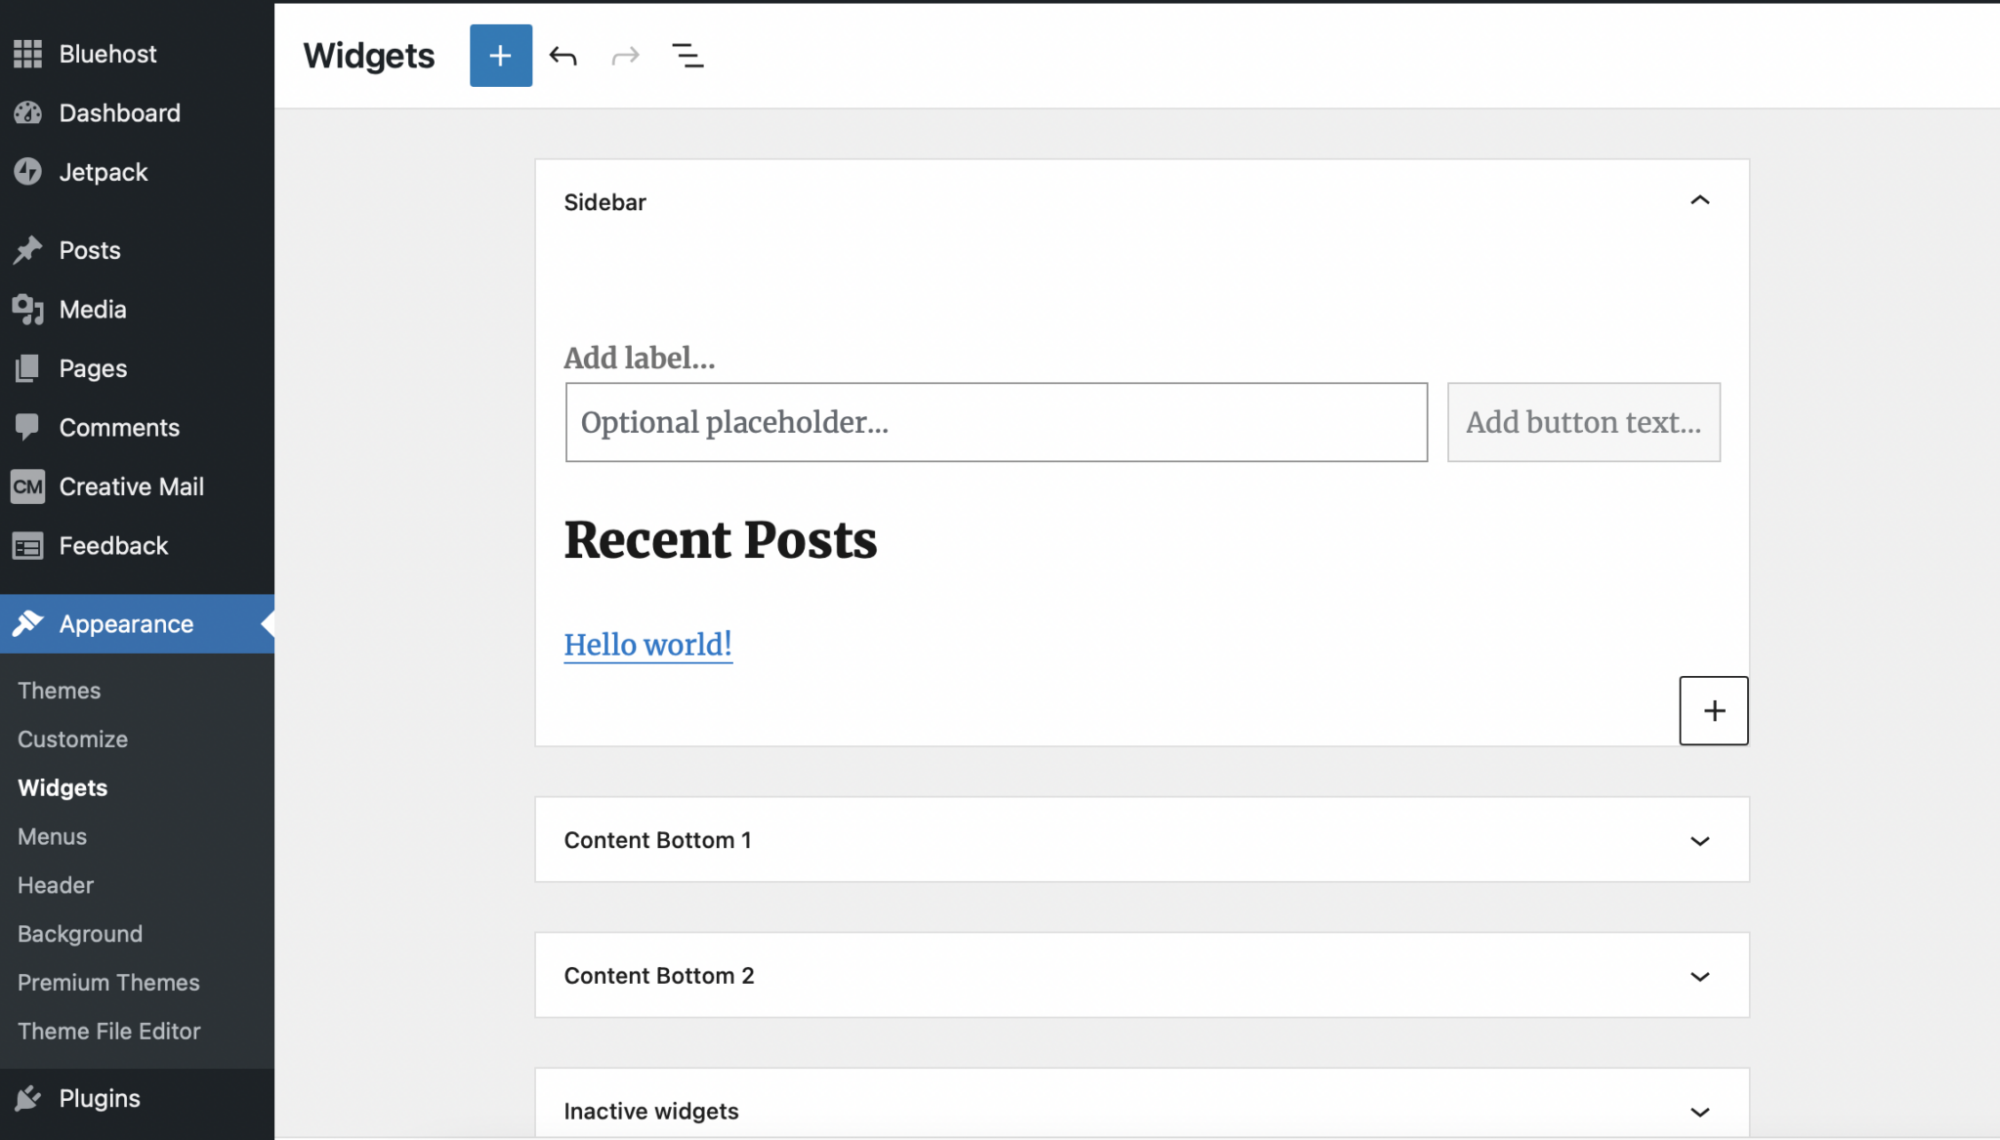Click the Creative Mail CM icon

point(27,487)
